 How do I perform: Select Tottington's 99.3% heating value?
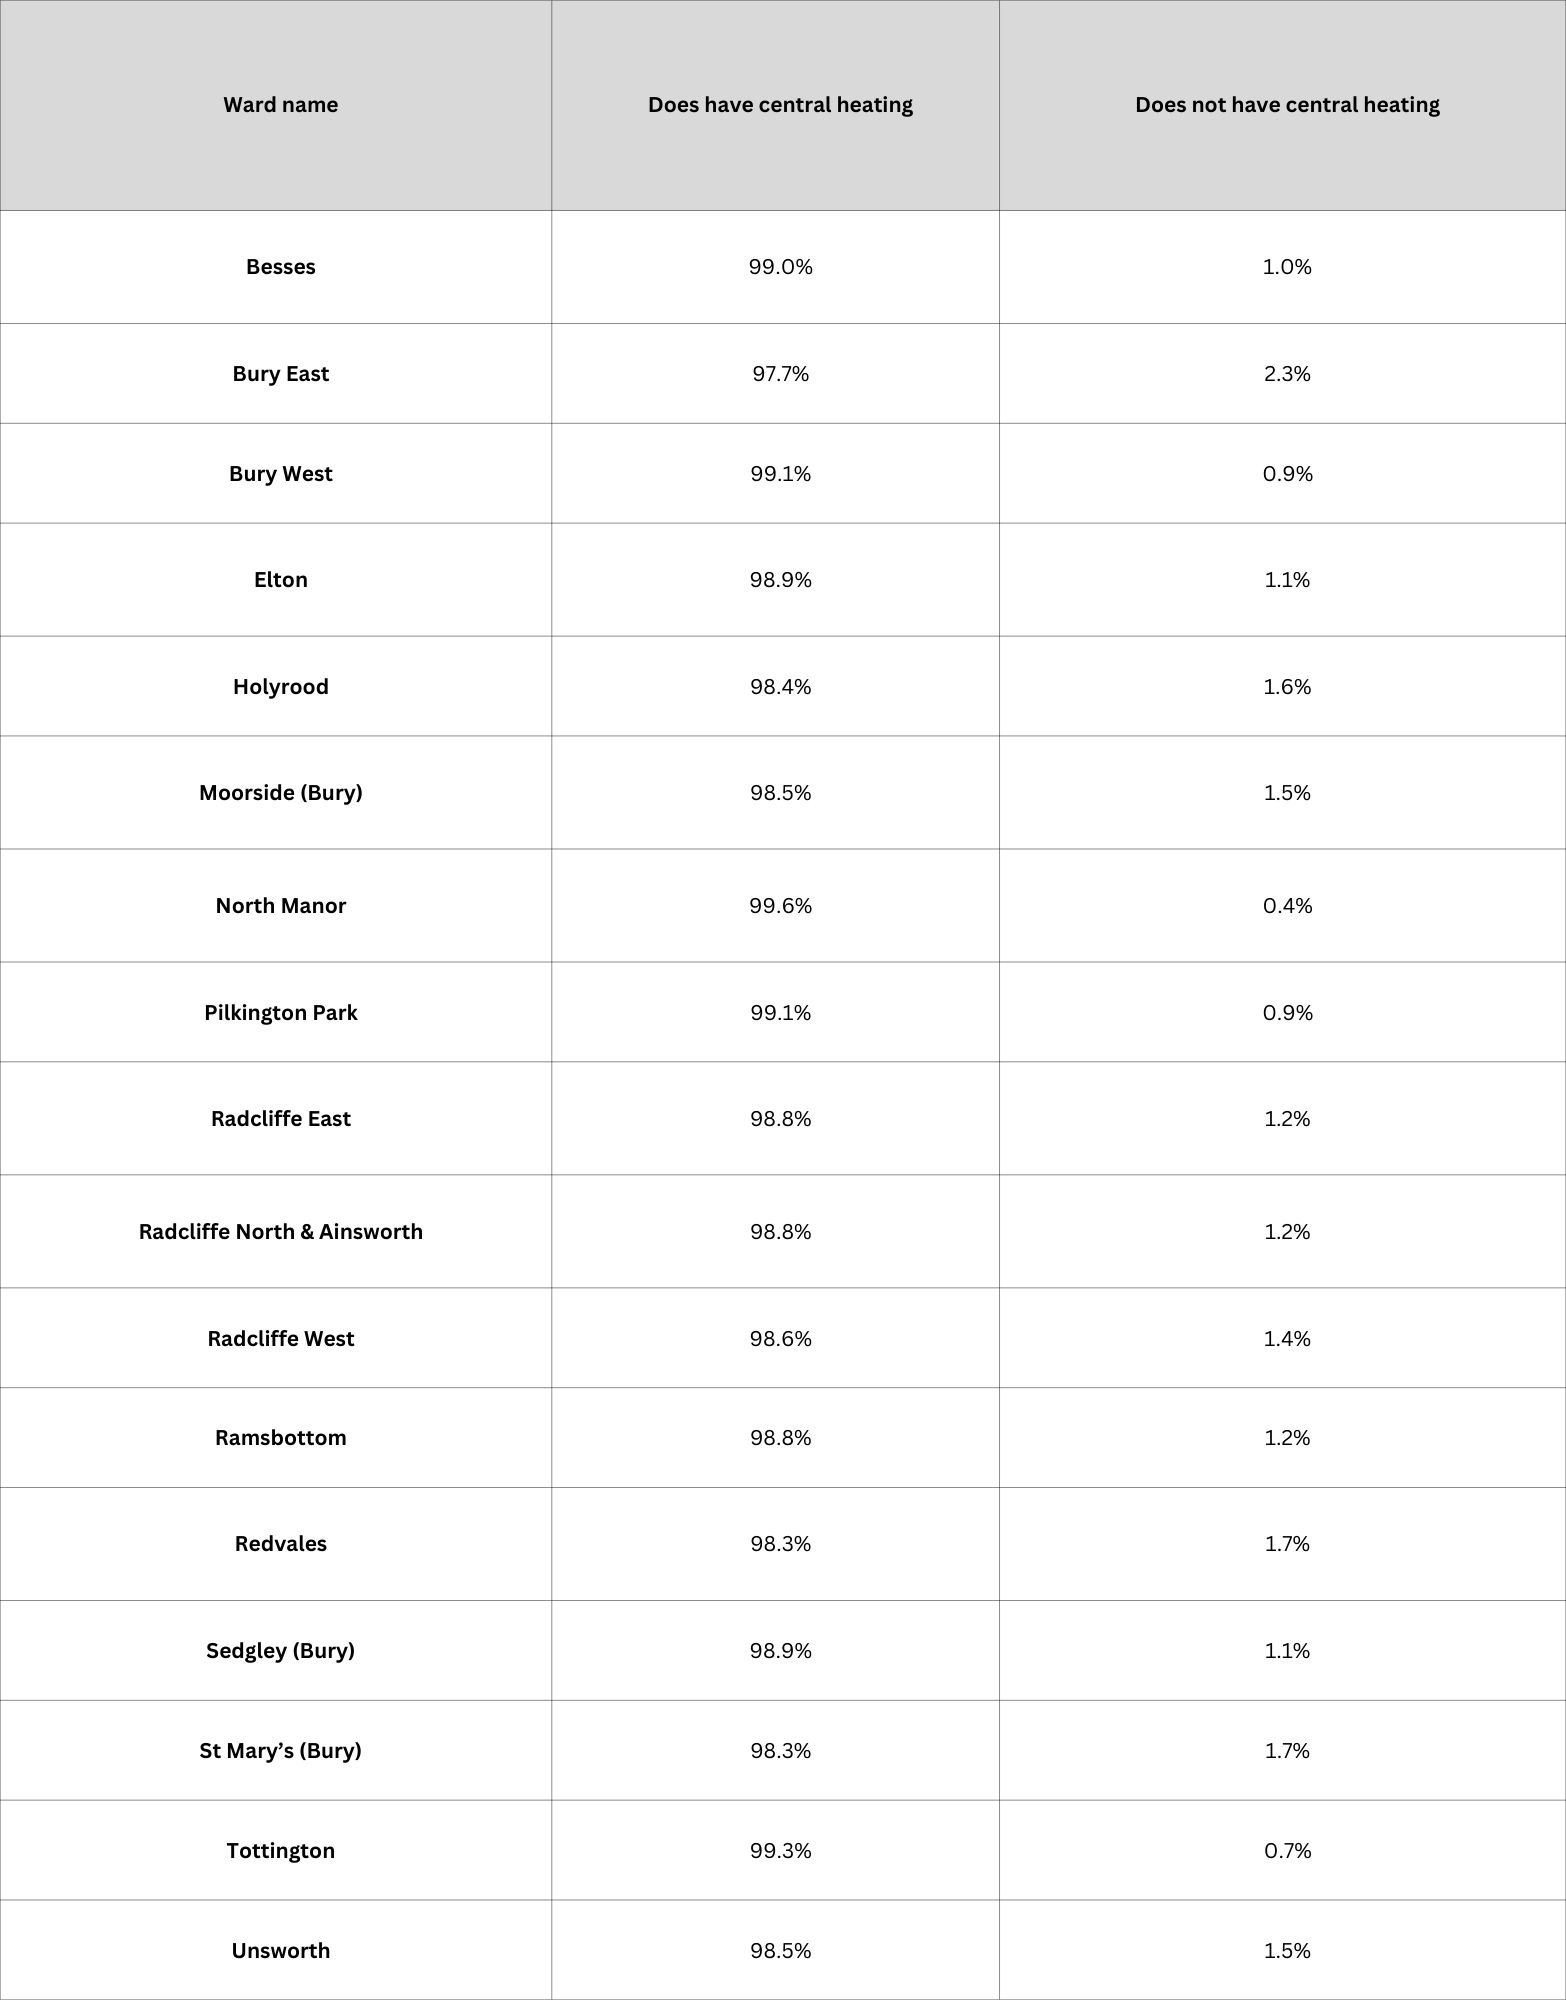pos(780,1851)
